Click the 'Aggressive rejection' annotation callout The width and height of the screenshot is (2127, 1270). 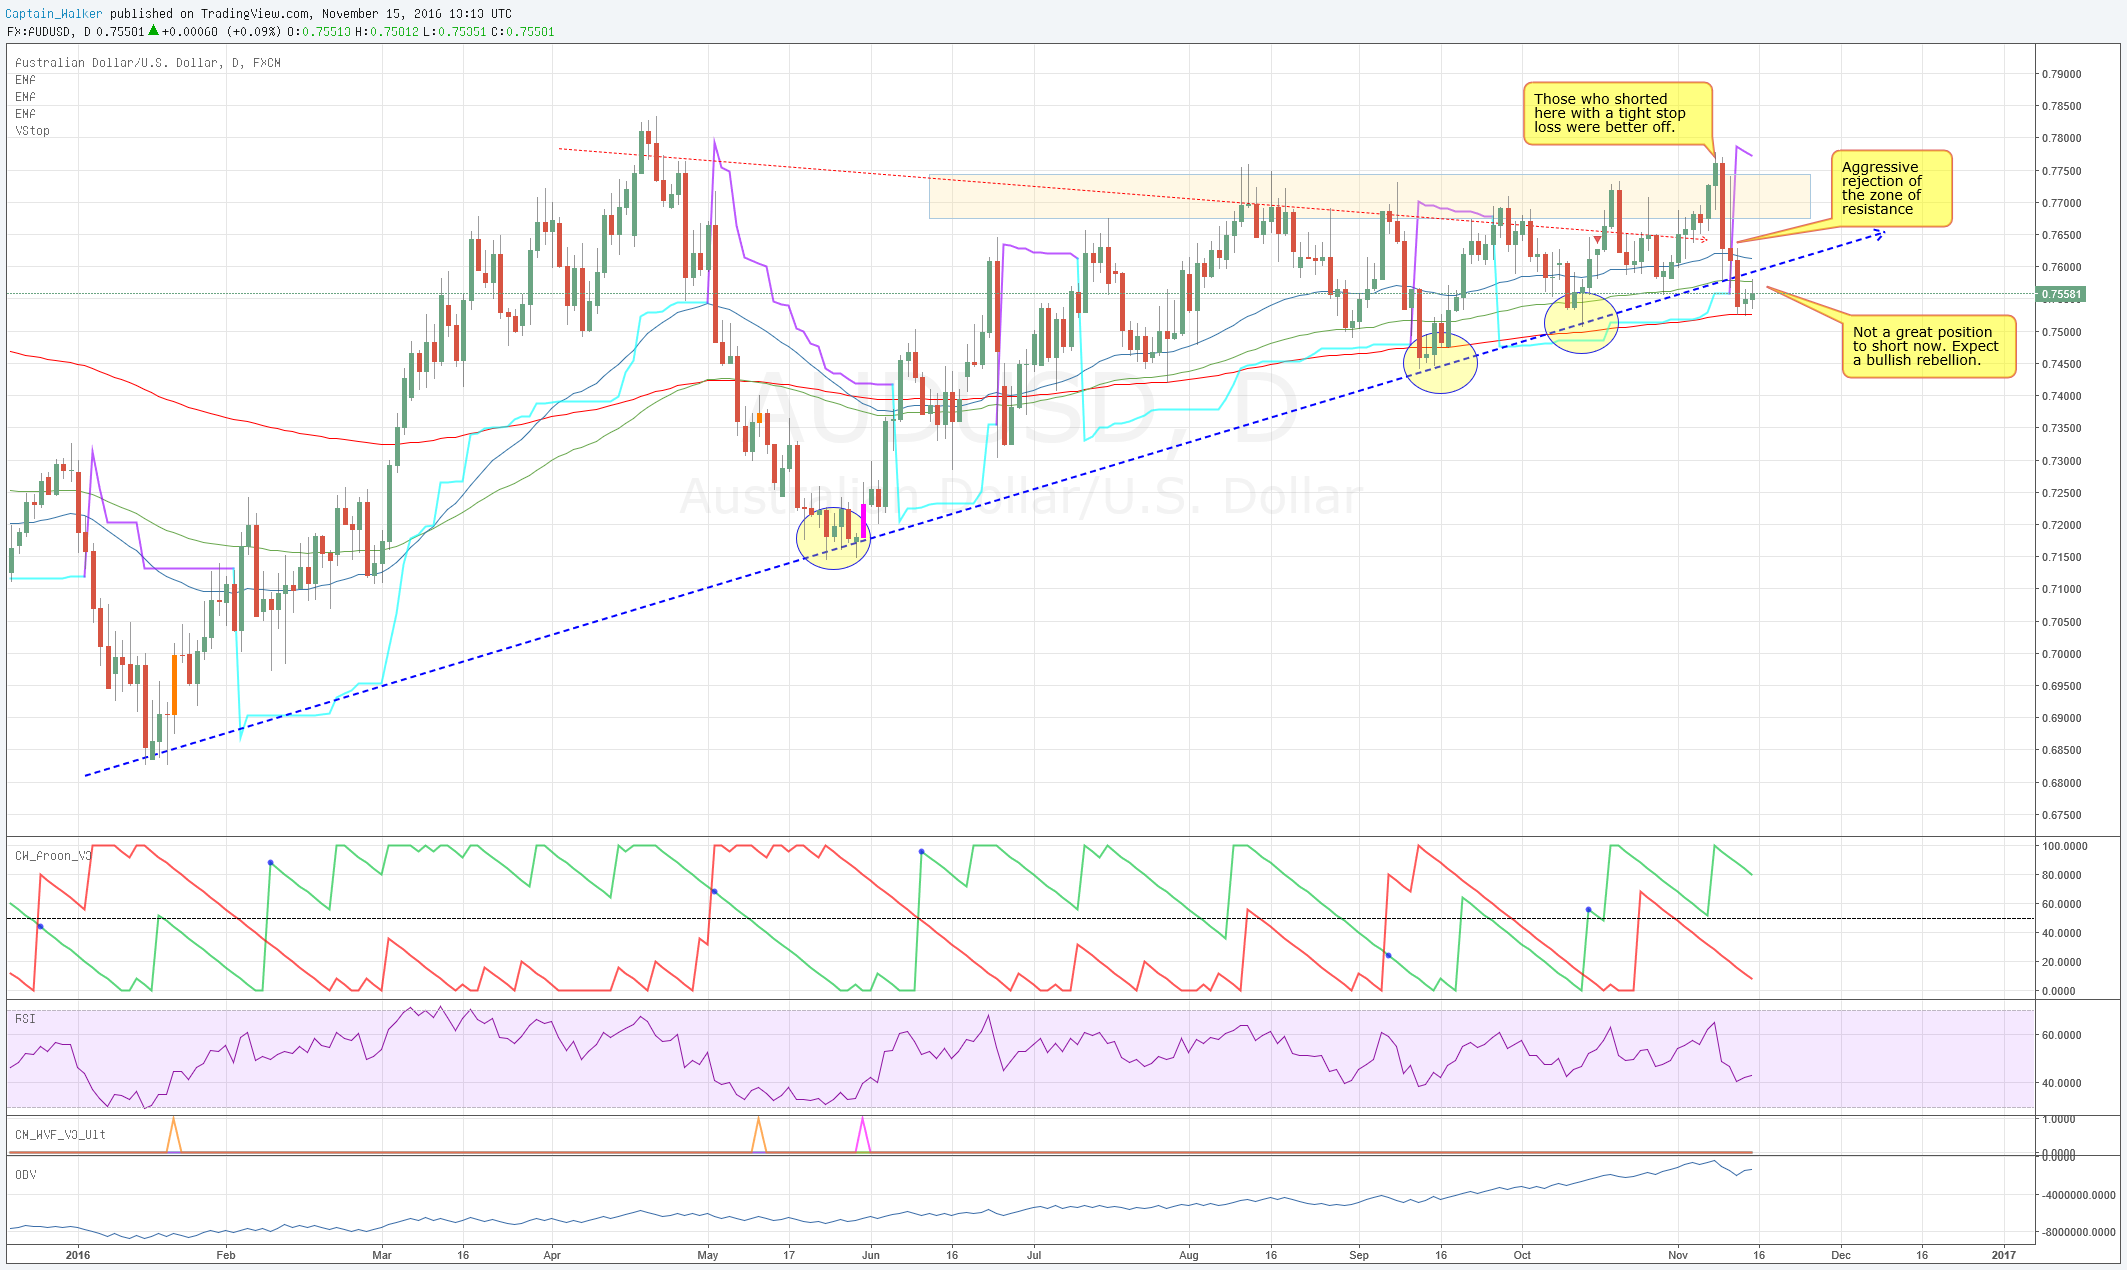point(1891,188)
